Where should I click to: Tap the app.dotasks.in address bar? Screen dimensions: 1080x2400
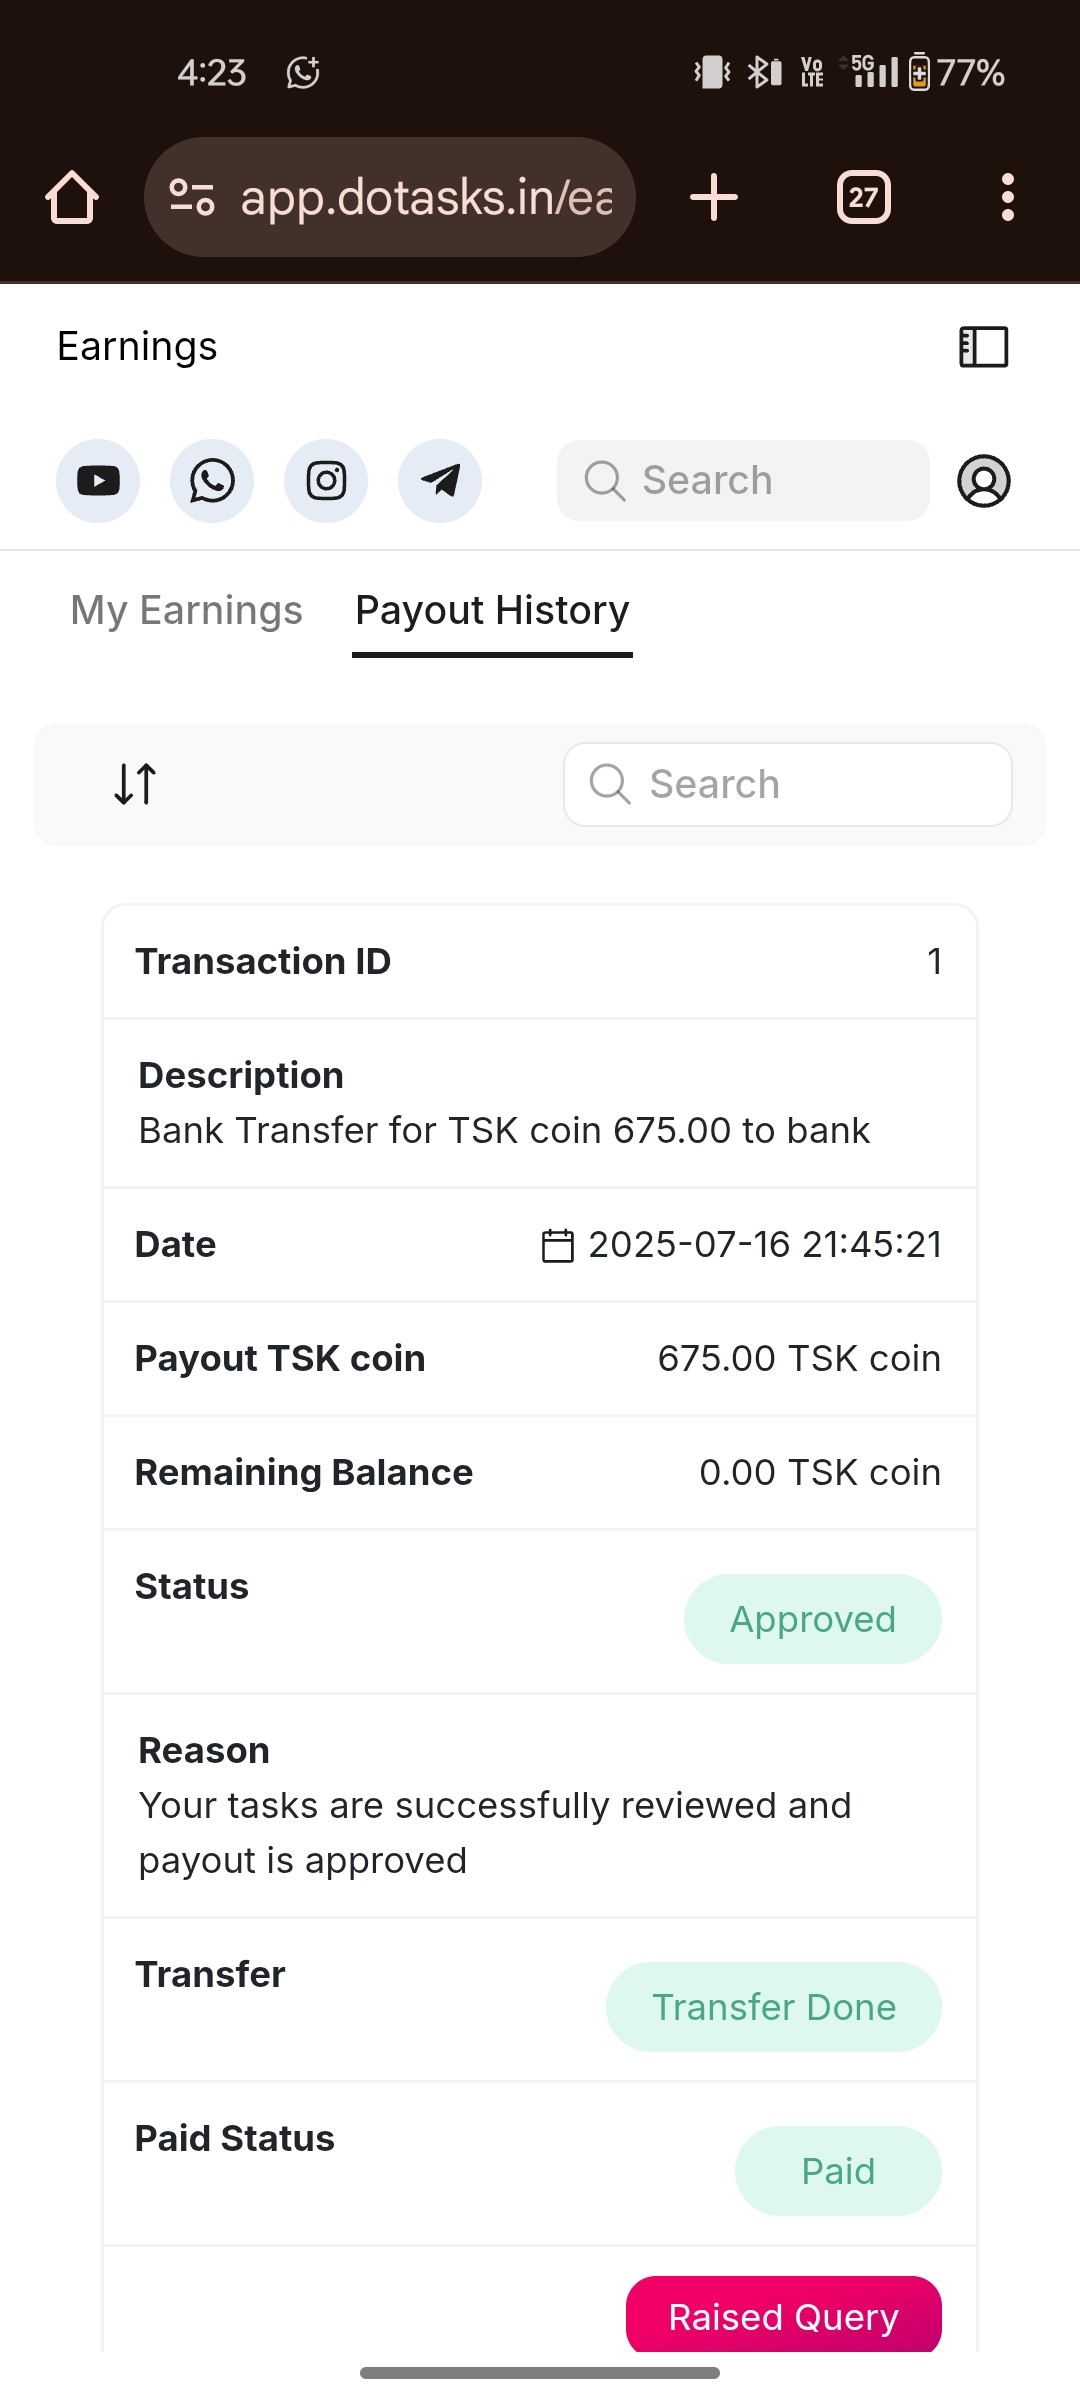(426, 197)
